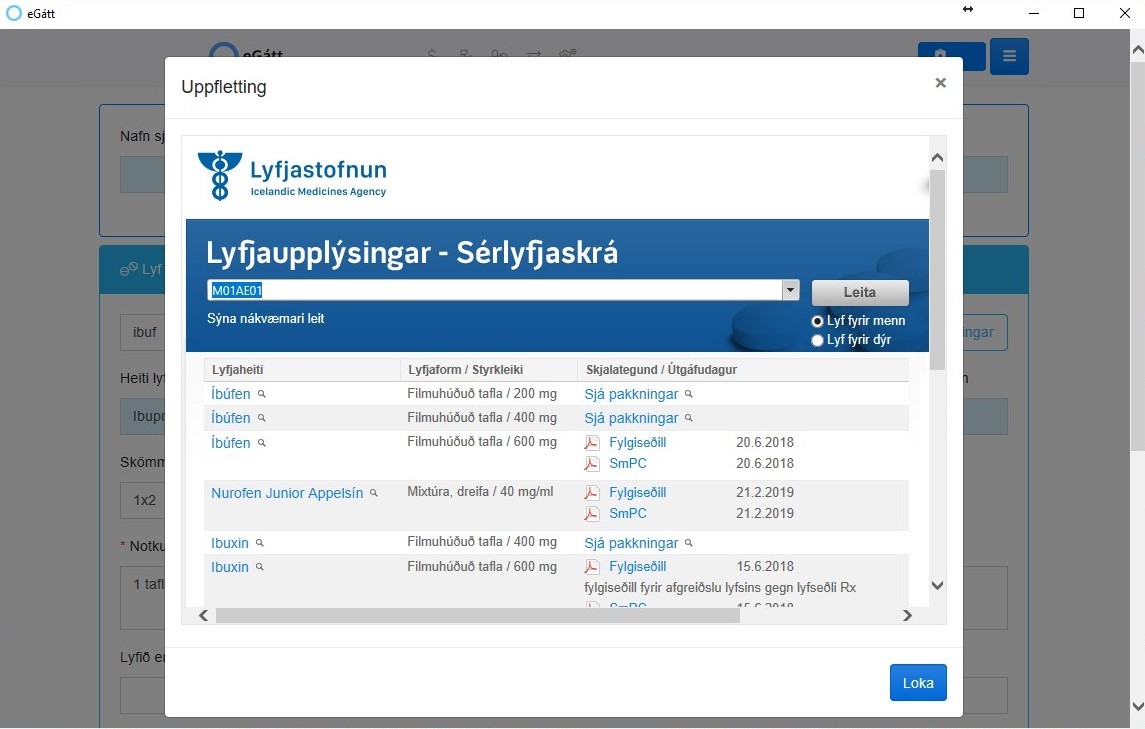Open SmPC PDF icon for Nurofen Junior

point(592,514)
